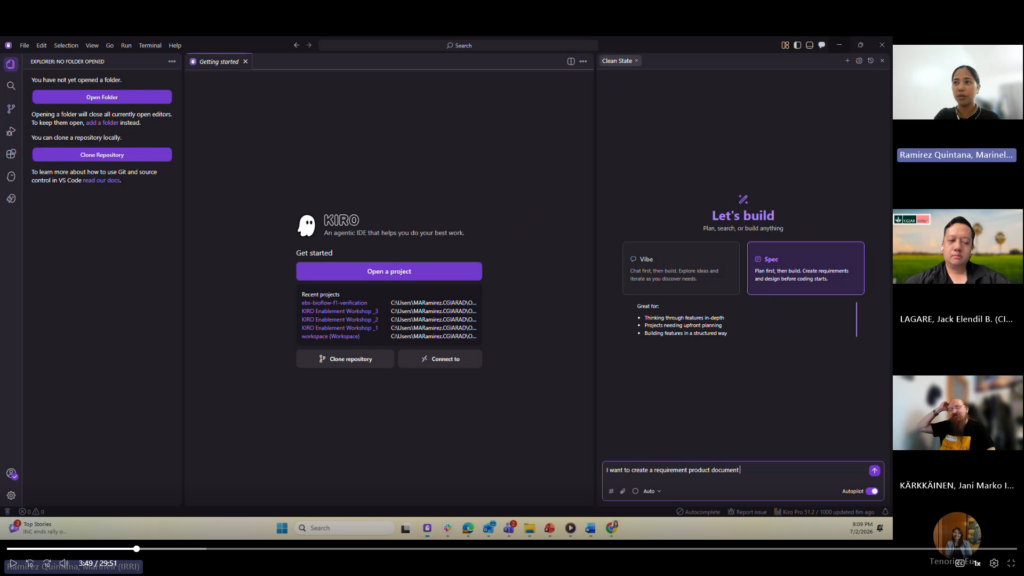The width and height of the screenshot is (1024, 576).
Task: Click the Autocomplete status bar item
Action: 698,512
